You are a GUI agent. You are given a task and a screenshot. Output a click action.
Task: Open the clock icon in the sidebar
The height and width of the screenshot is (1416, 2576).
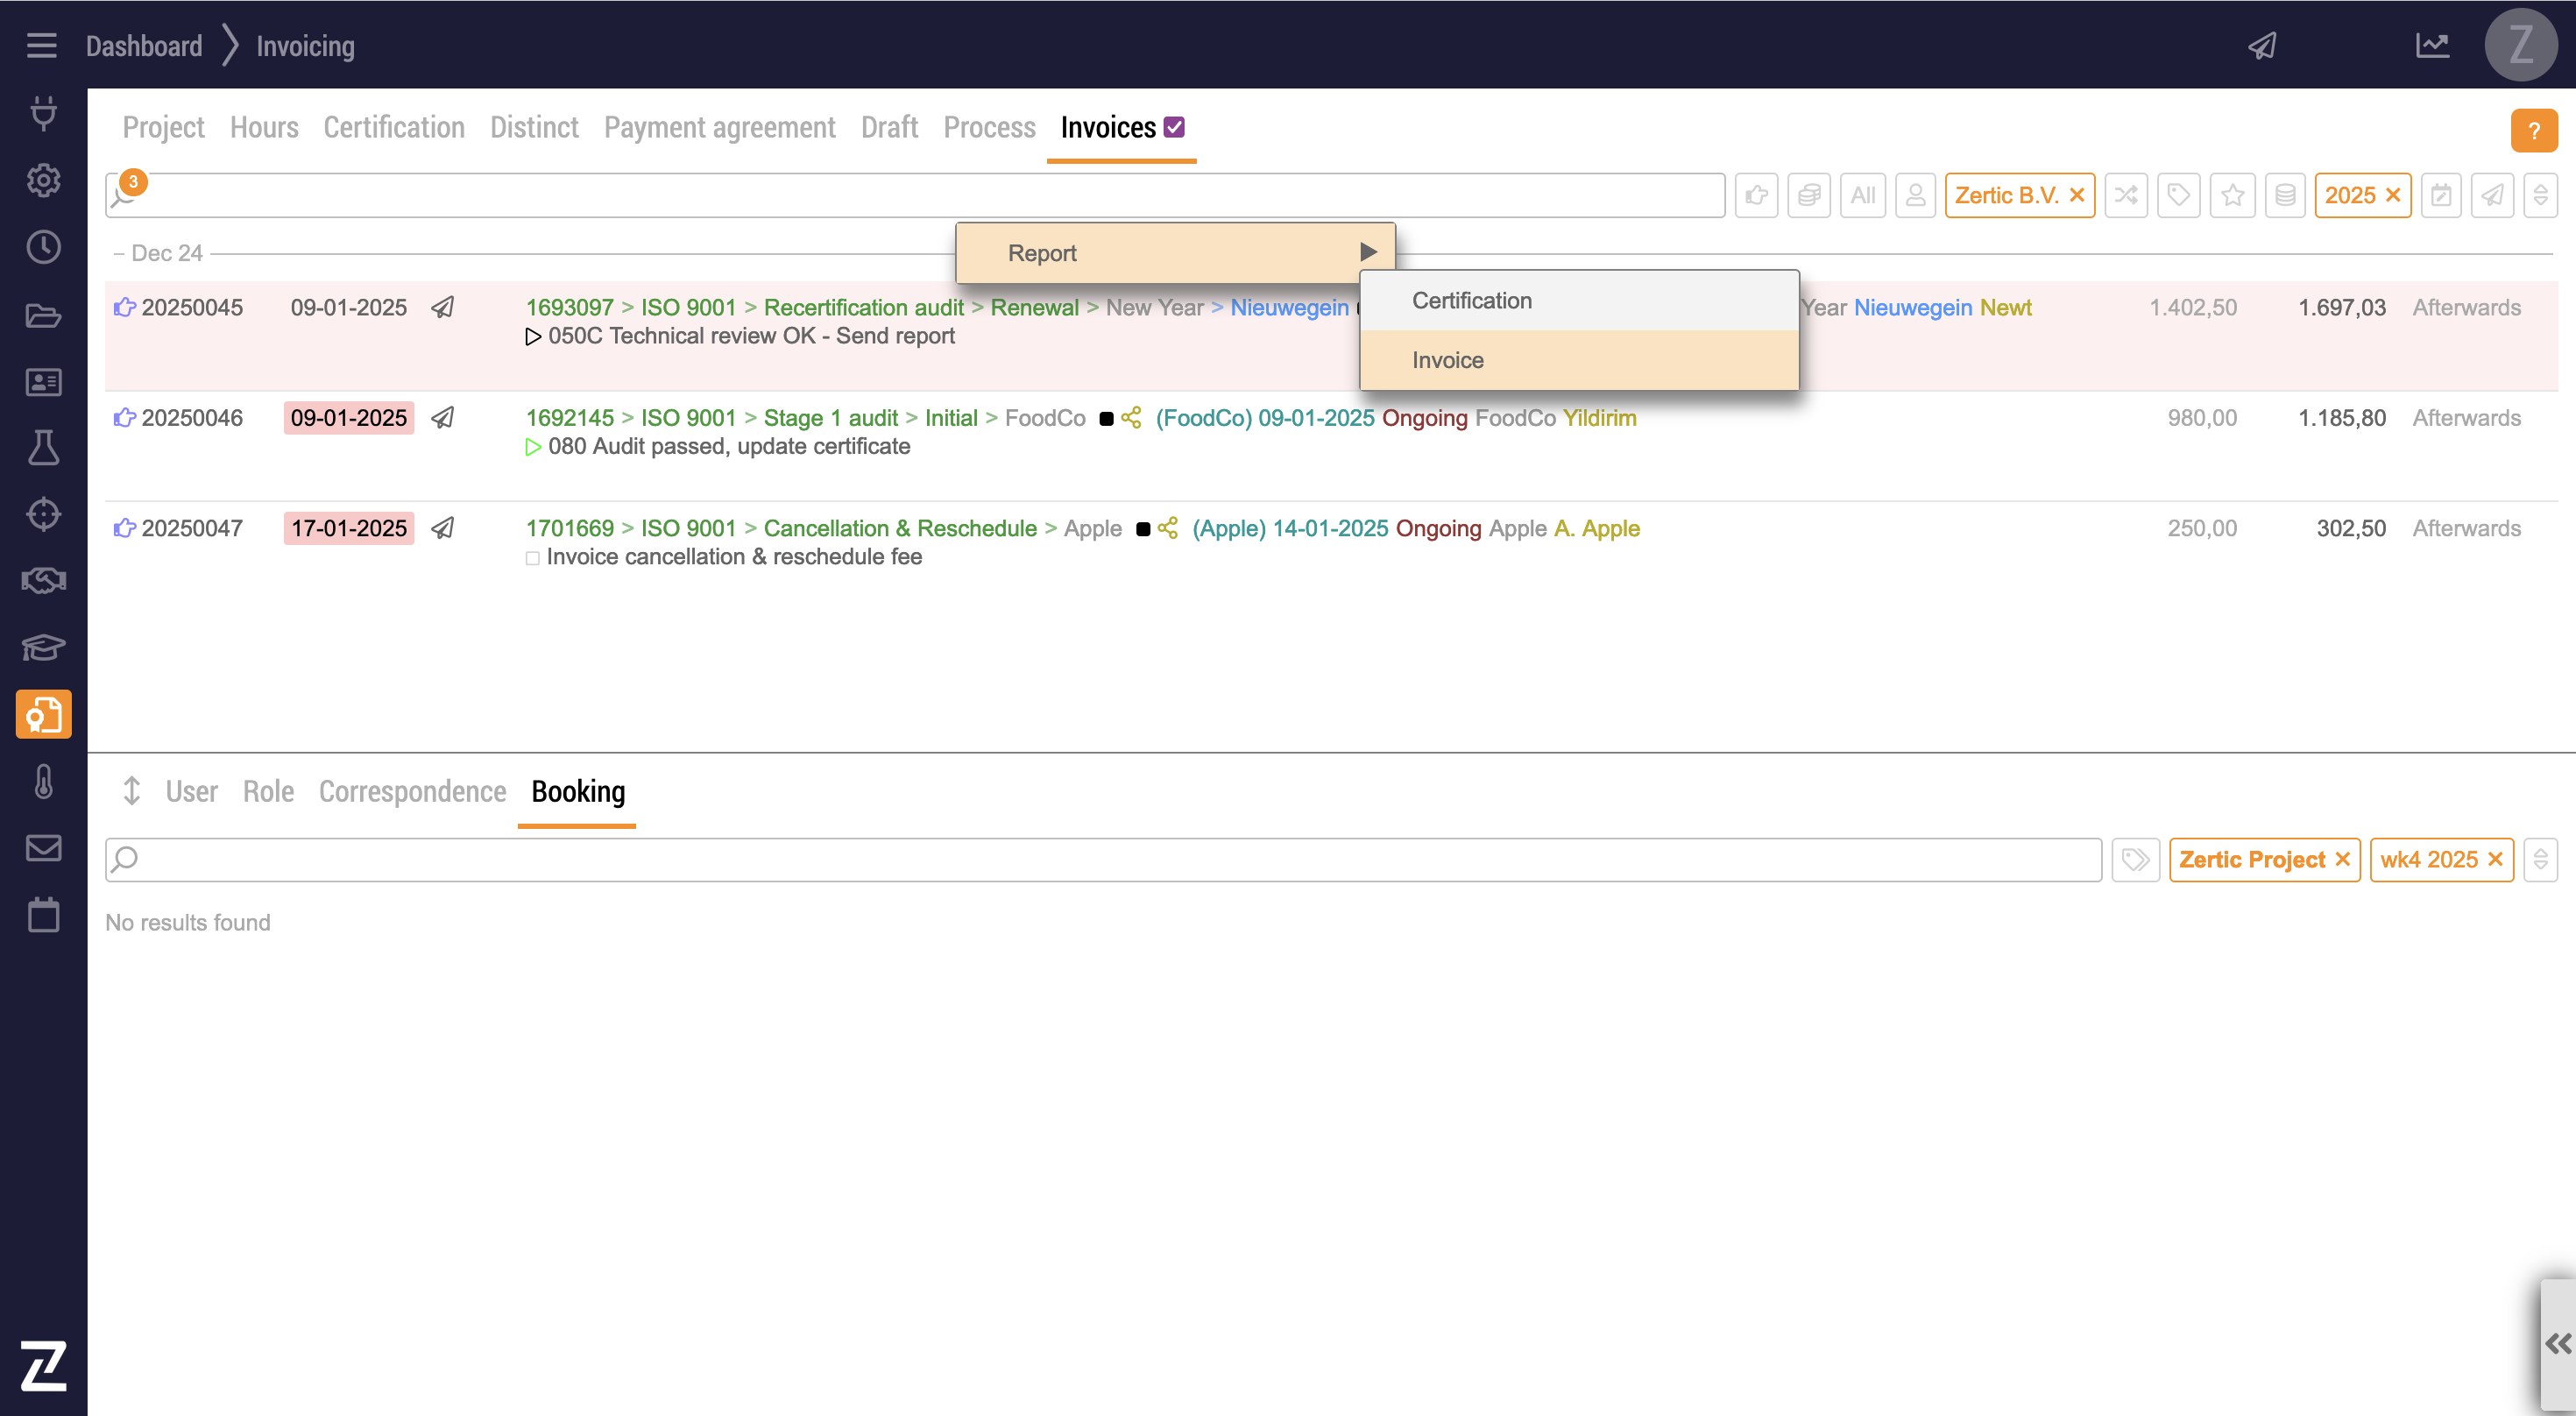coord(43,247)
